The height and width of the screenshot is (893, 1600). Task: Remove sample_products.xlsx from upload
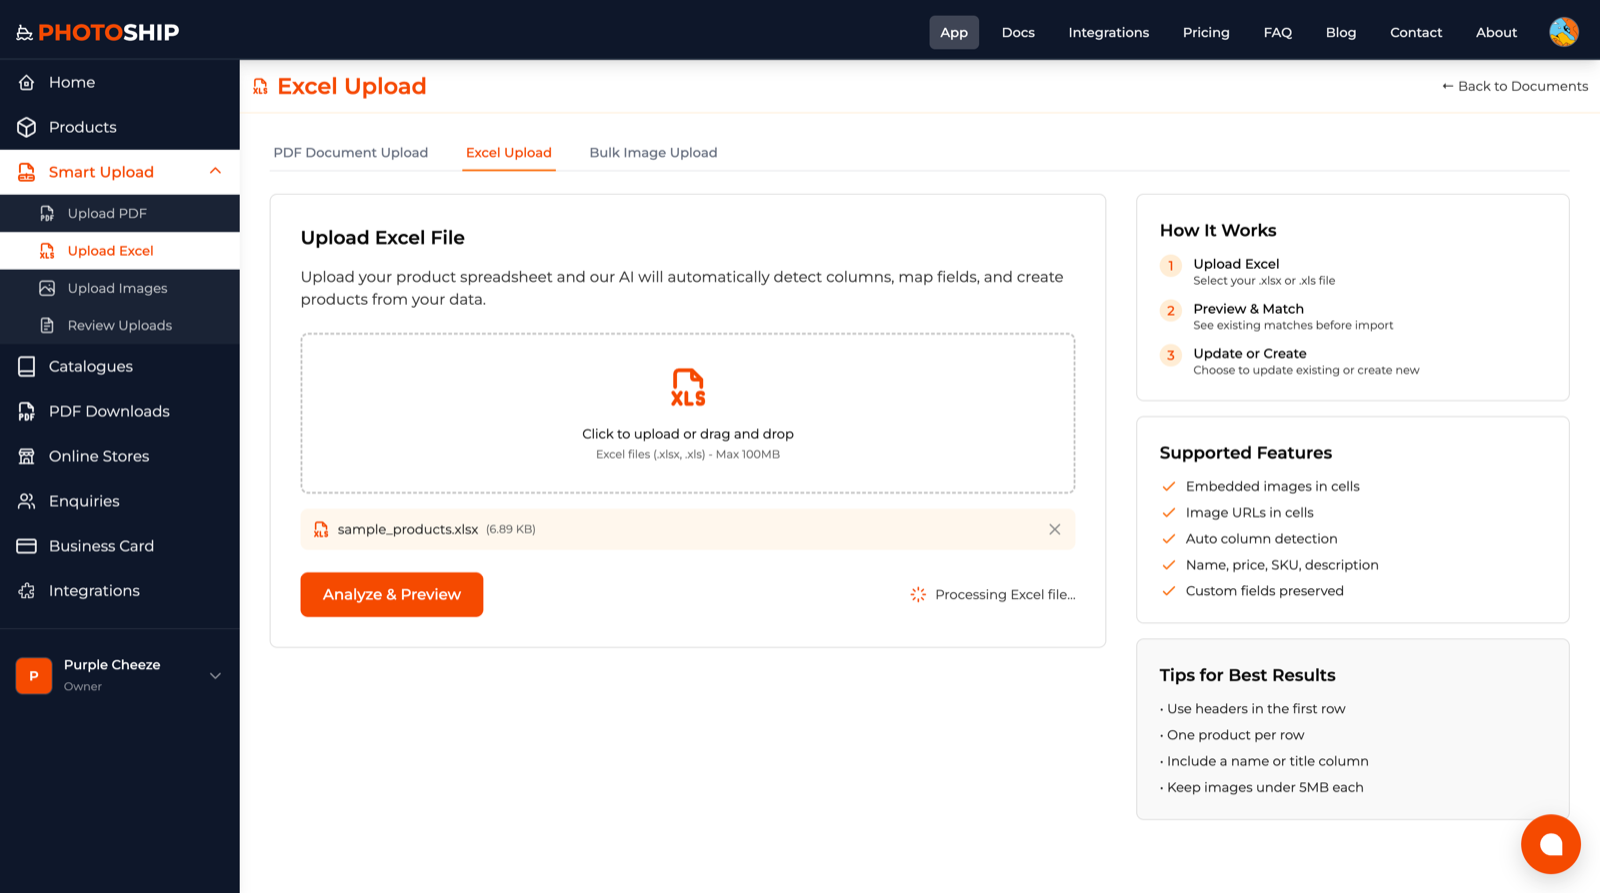click(1054, 529)
